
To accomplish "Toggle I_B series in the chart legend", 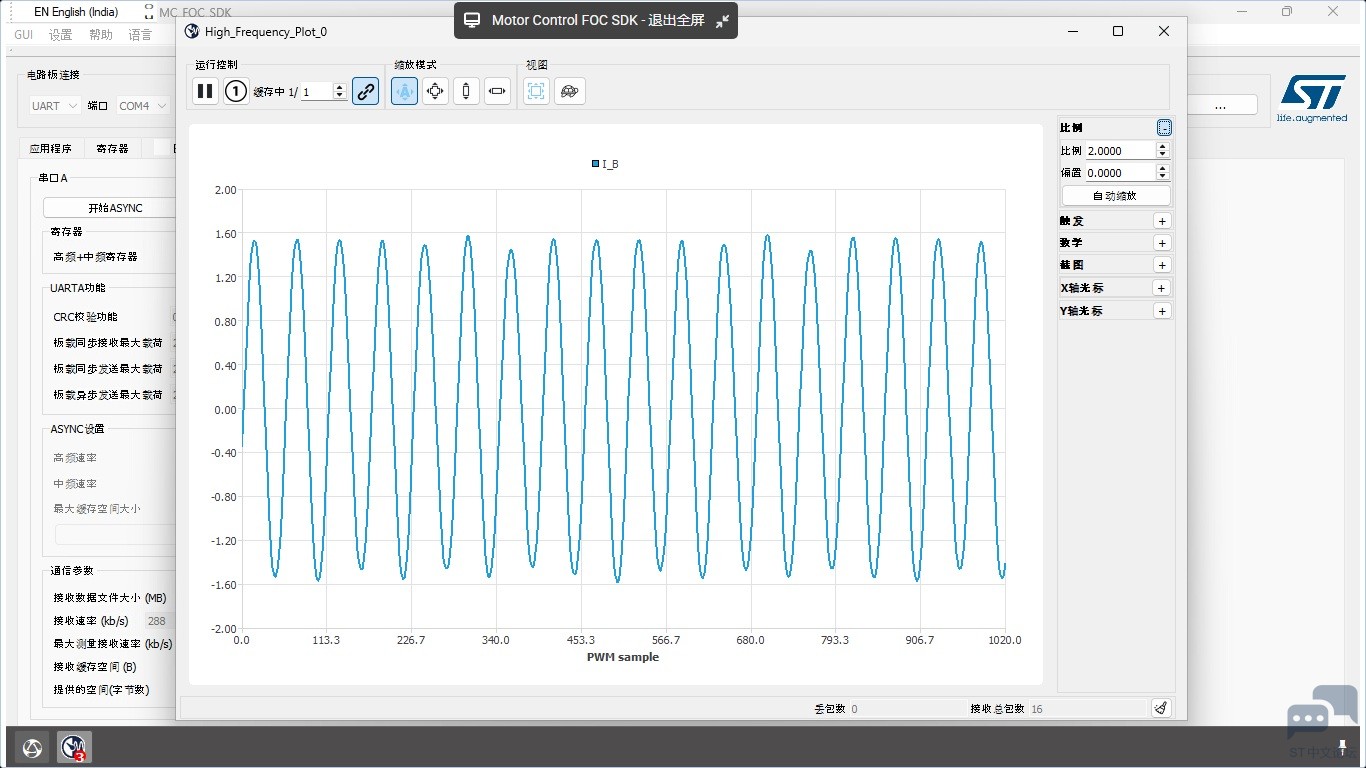I will pyautogui.click(x=605, y=164).
